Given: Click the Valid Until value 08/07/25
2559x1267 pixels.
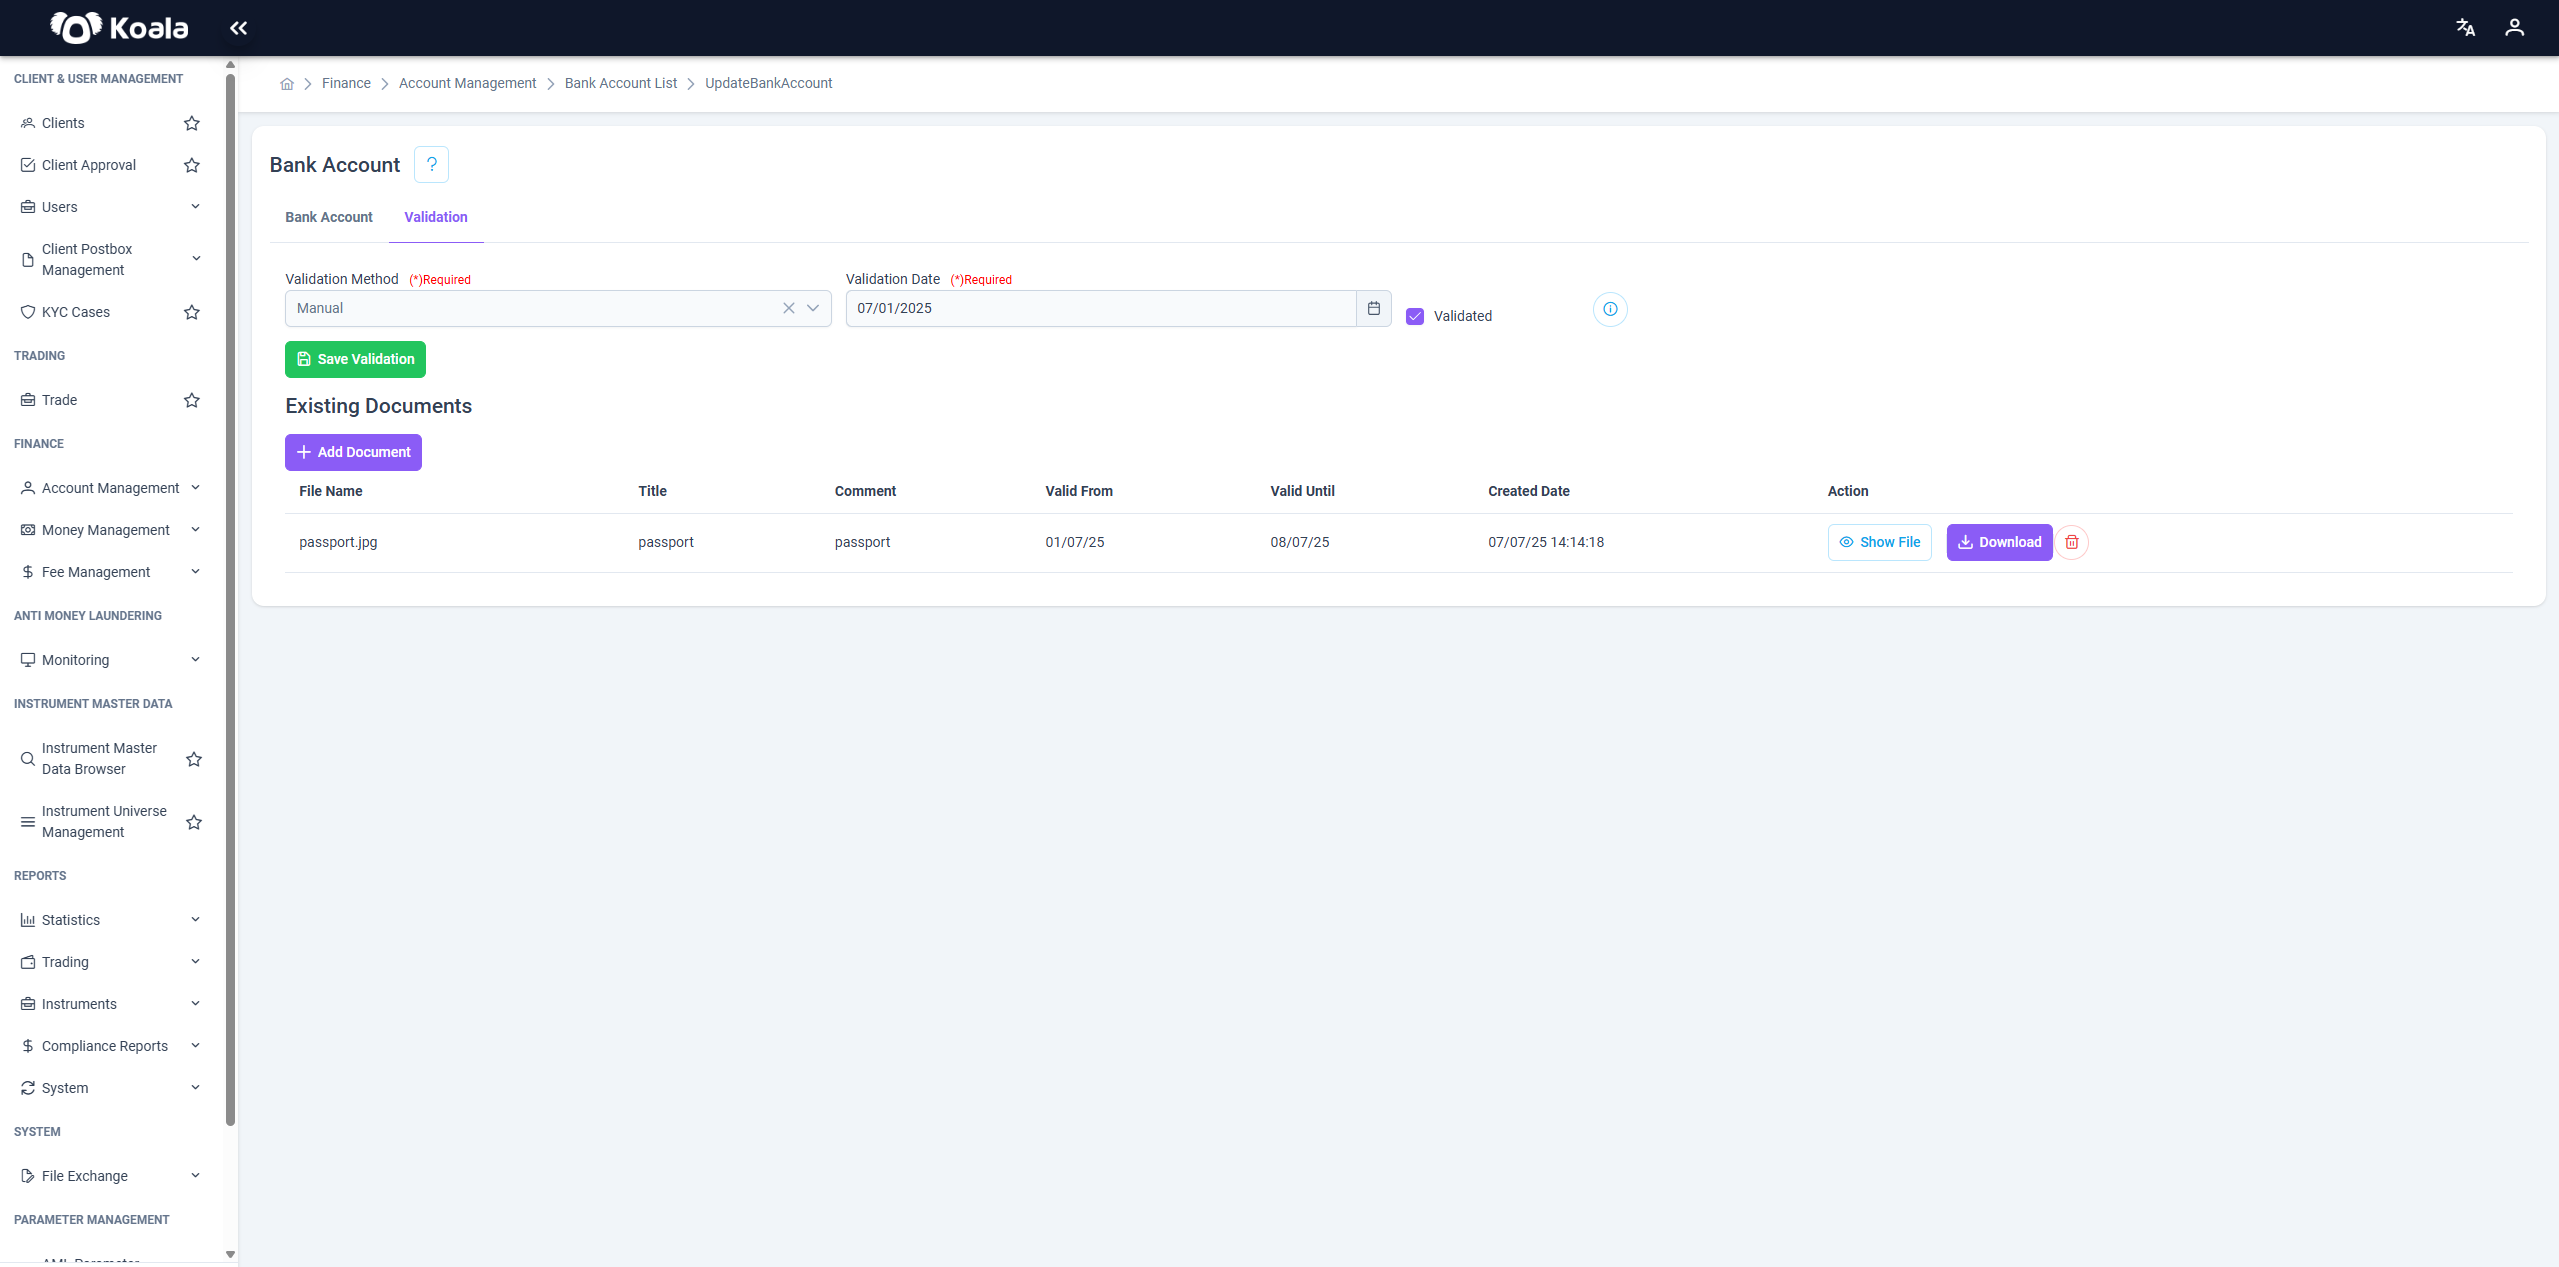Looking at the screenshot, I should pyautogui.click(x=1300, y=542).
